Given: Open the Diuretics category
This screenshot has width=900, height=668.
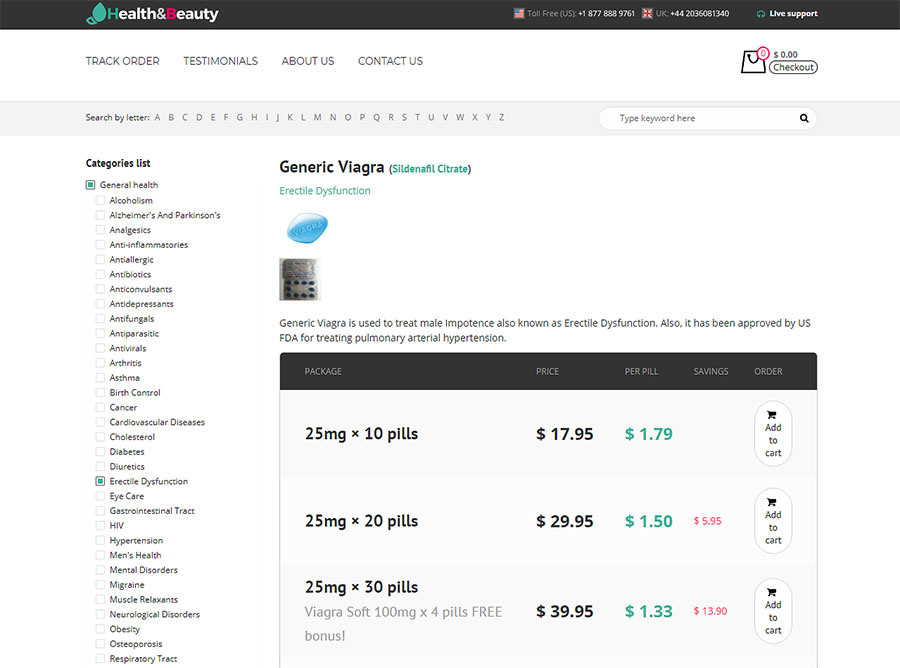Looking at the screenshot, I should point(127,467).
